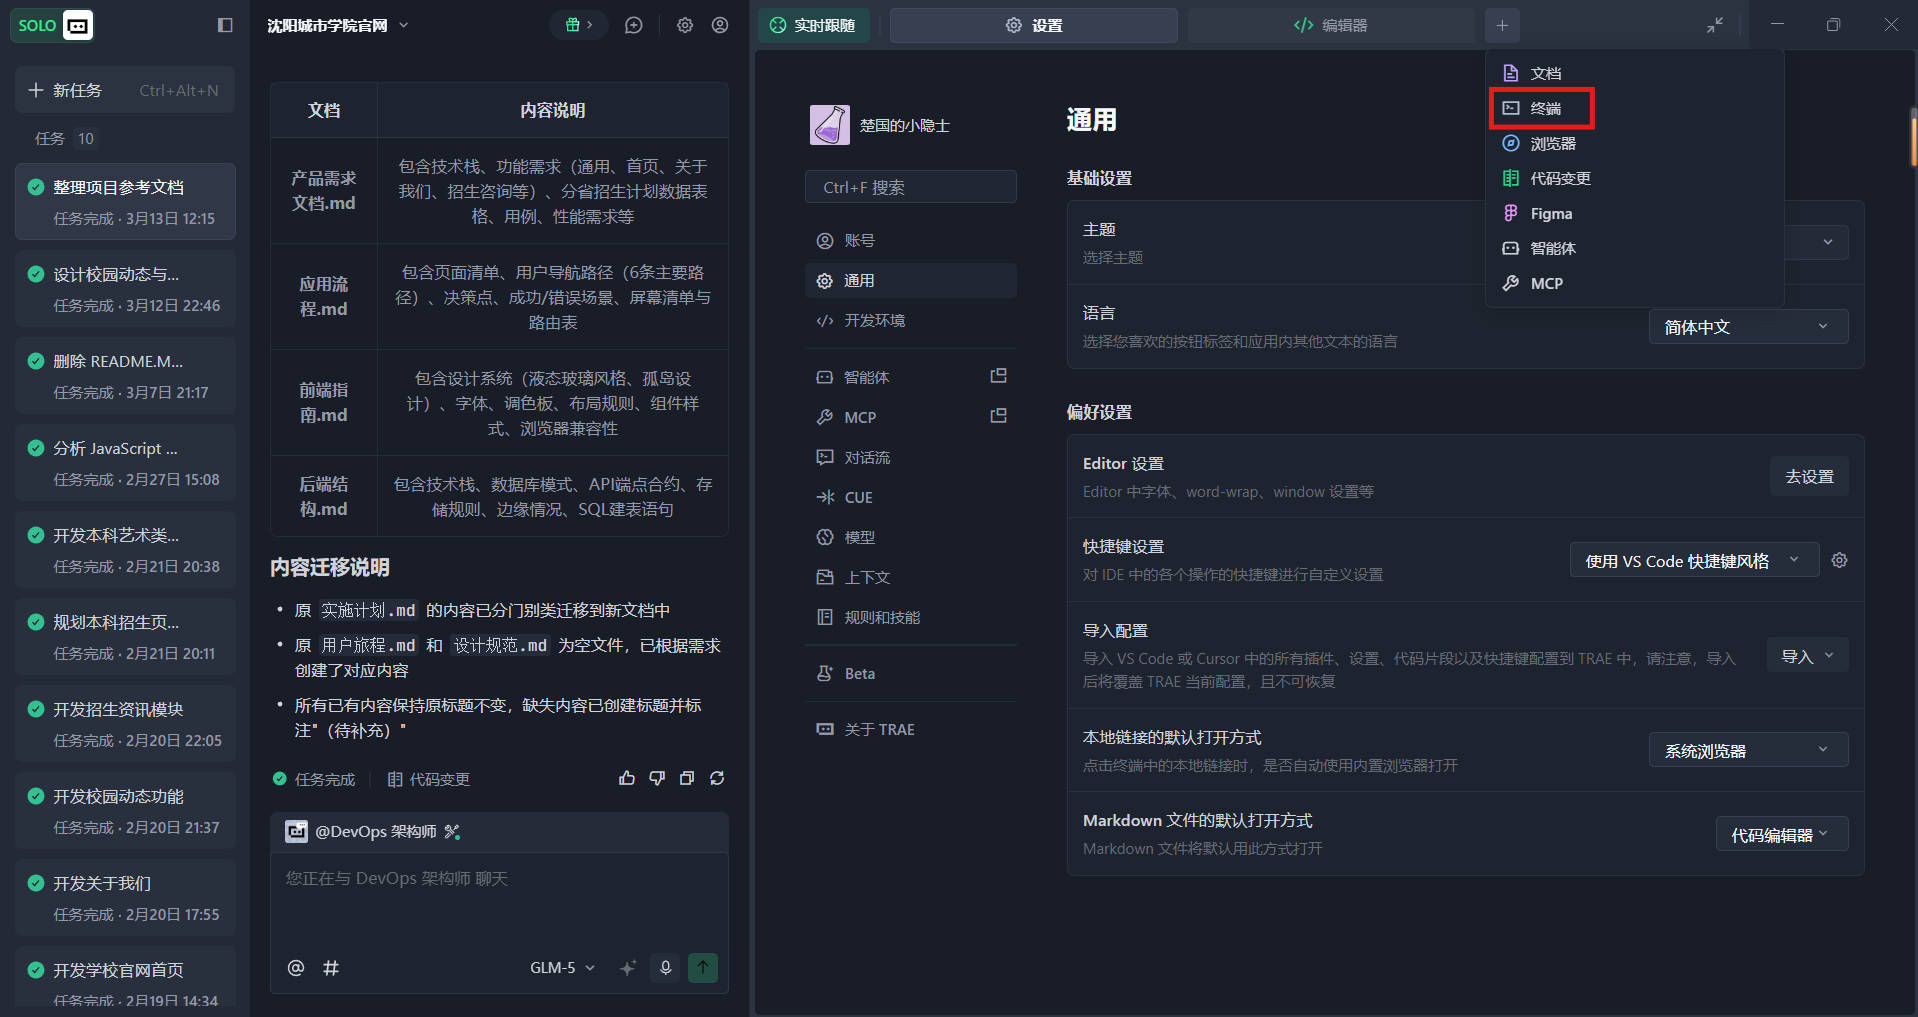The image size is (1918, 1017).
Task: Click 新任务 to create new task
Action: tap(125, 90)
